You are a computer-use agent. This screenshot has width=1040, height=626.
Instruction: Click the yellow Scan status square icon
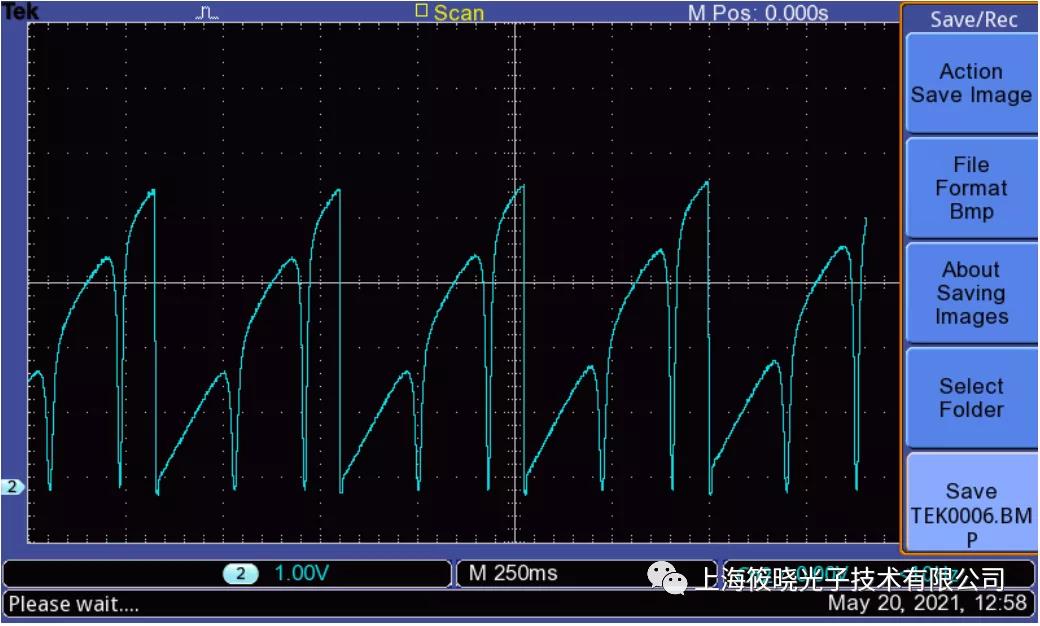coord(421,12)
